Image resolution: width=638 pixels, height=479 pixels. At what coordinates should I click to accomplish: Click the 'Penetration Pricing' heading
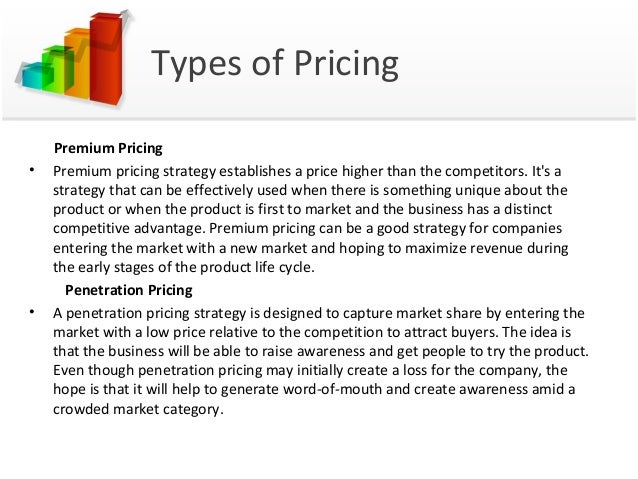point(129,290)
